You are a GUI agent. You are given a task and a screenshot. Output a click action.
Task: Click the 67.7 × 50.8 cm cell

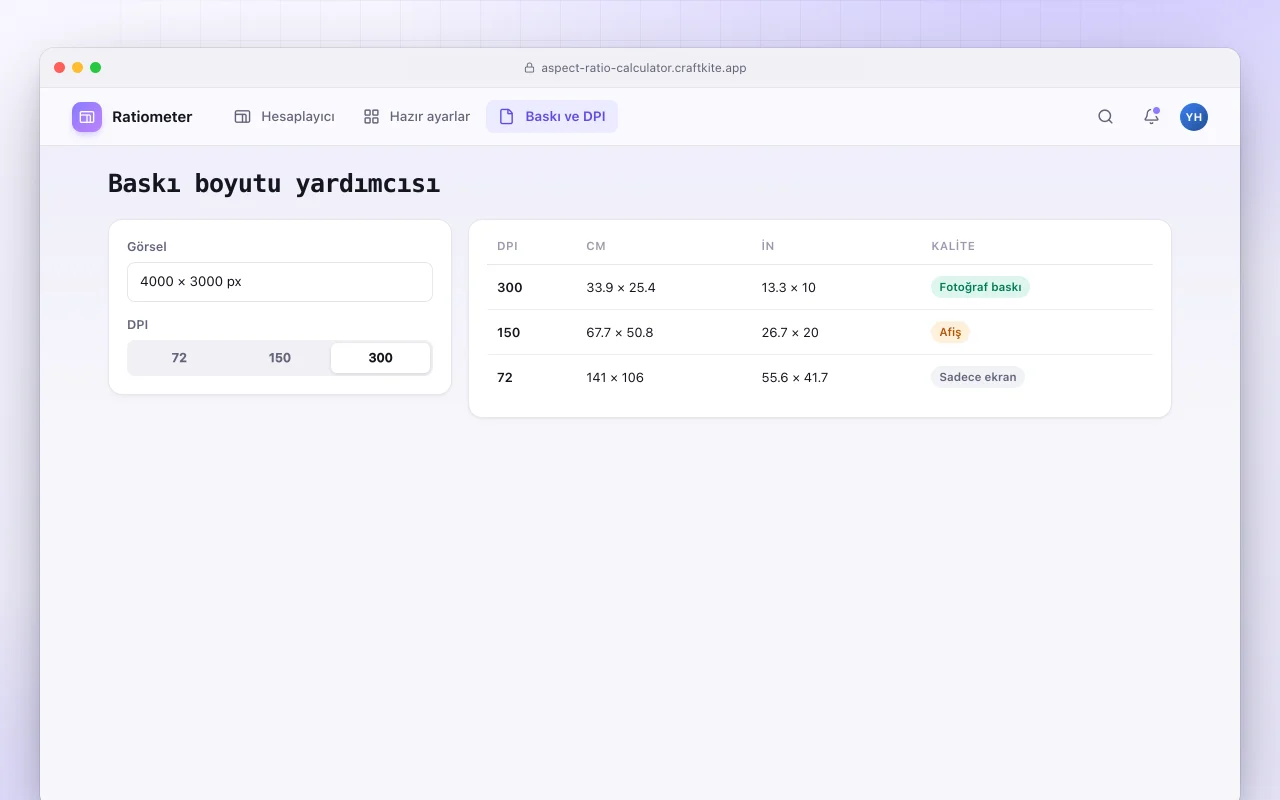coord(620,332)
